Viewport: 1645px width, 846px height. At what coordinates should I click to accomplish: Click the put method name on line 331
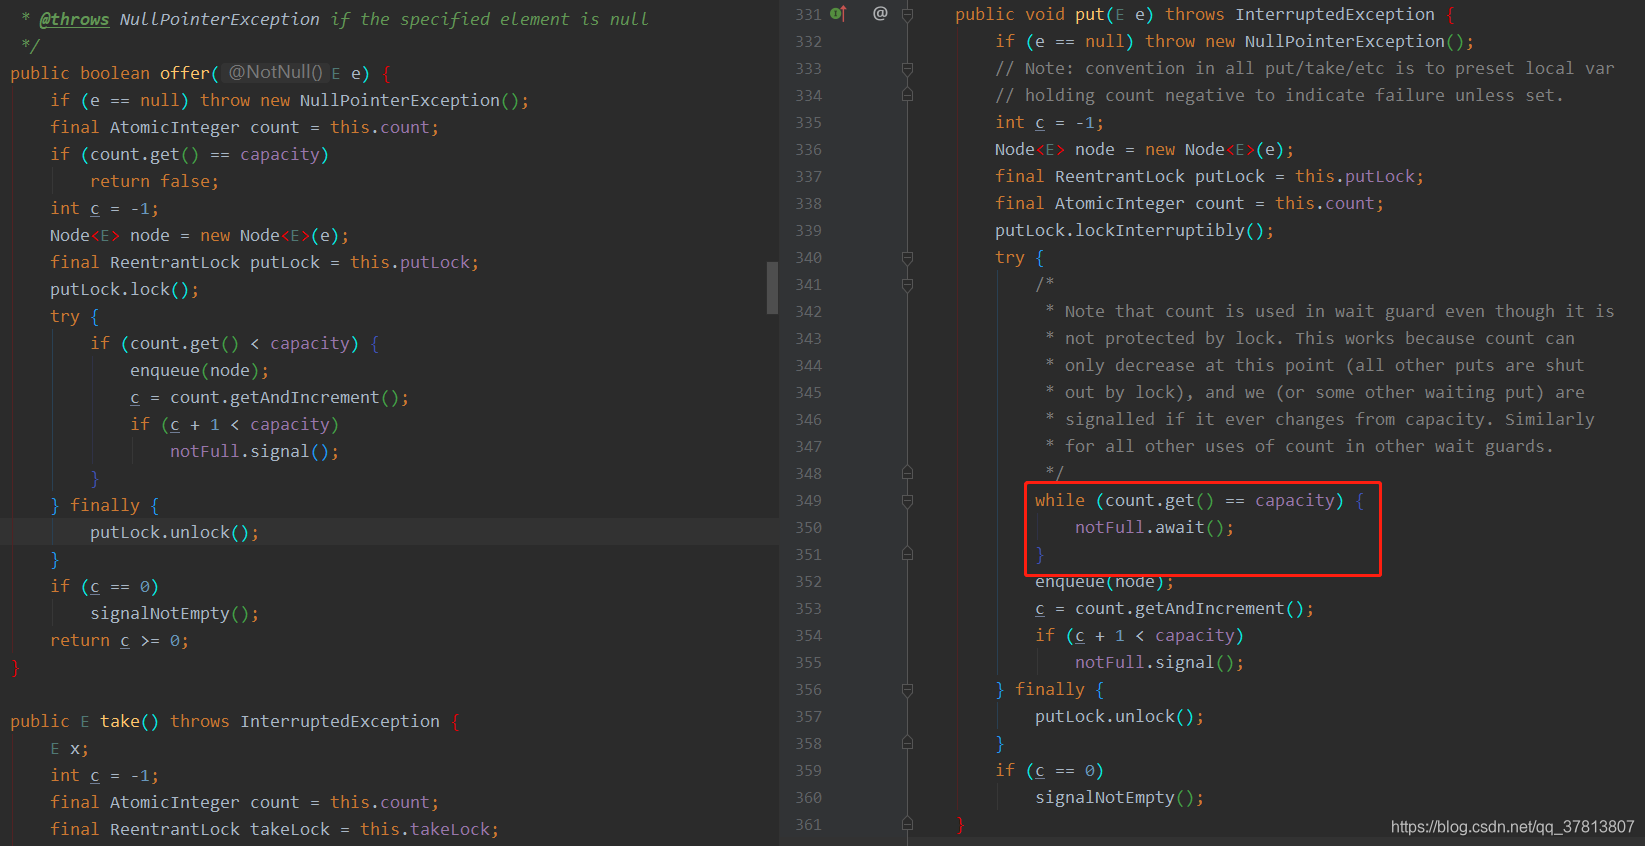(1089, 14)
